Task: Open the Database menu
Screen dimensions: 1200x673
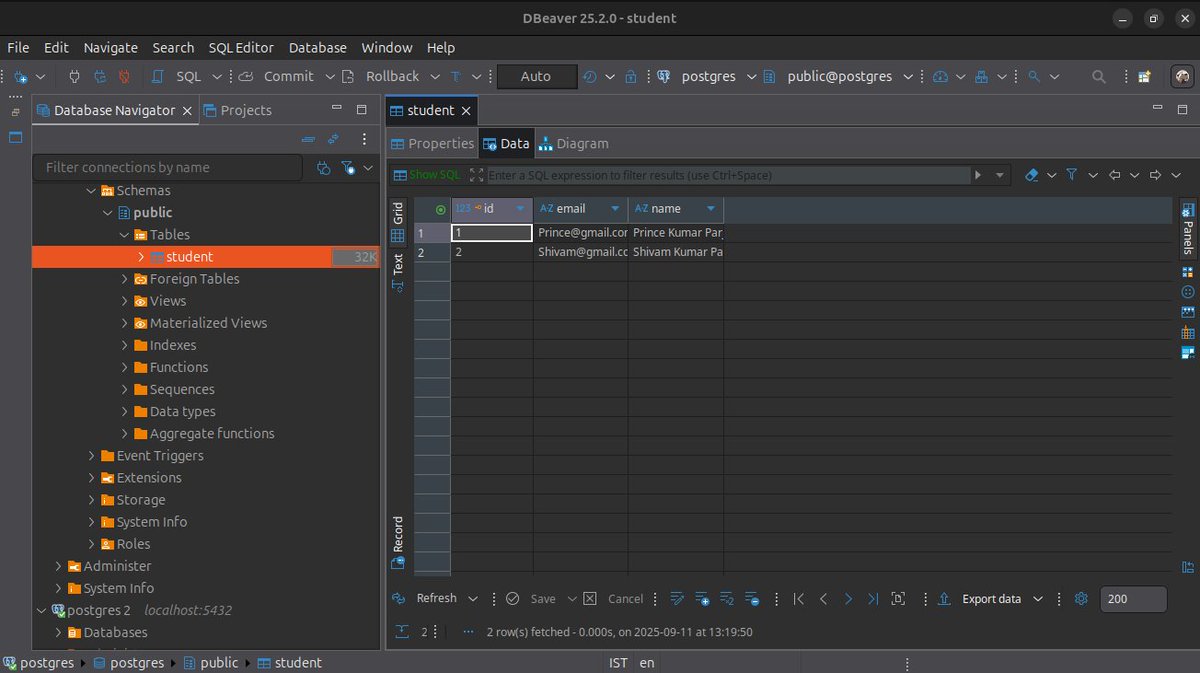Action: 318,47
